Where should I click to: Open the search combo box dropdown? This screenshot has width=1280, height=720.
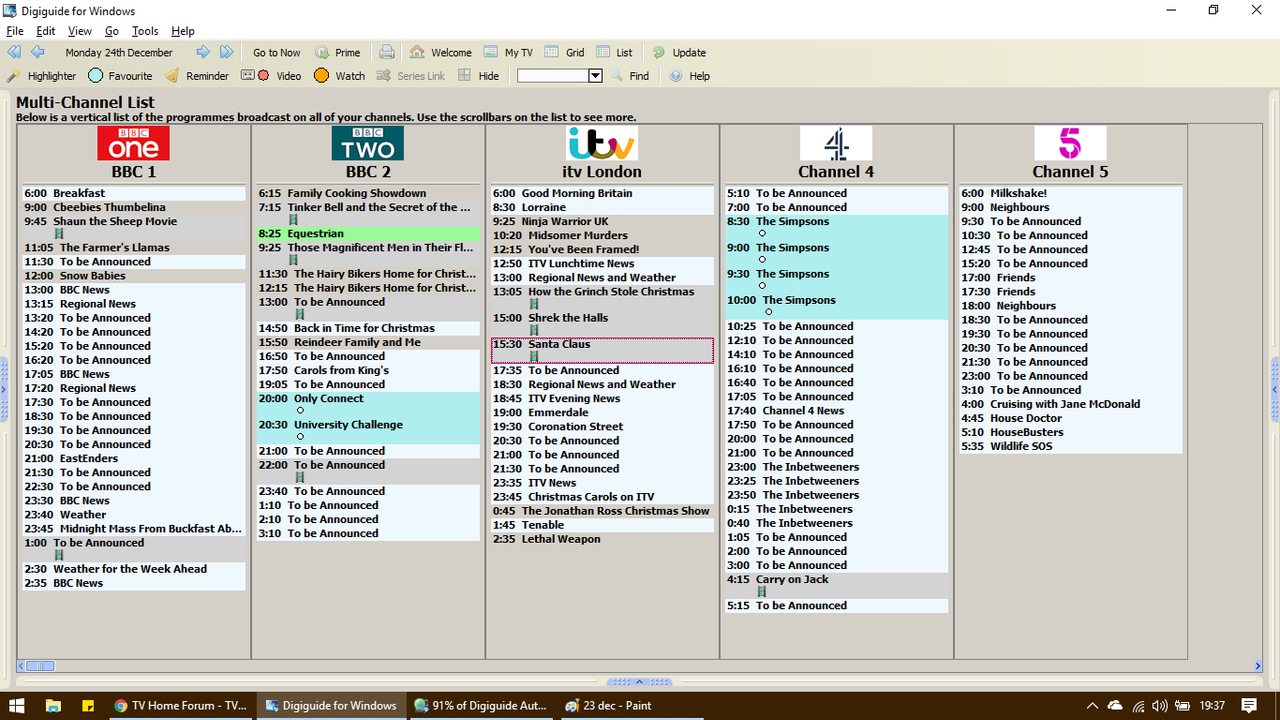595,76
